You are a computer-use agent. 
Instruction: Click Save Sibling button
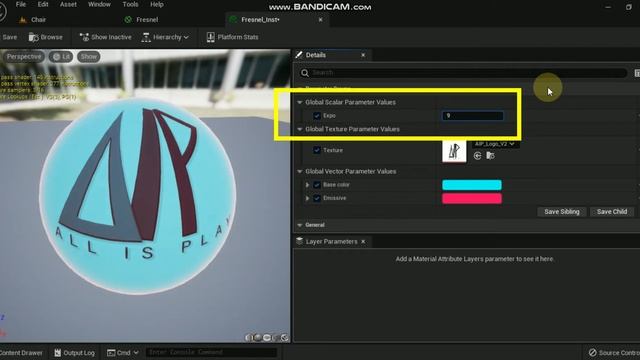562,212
